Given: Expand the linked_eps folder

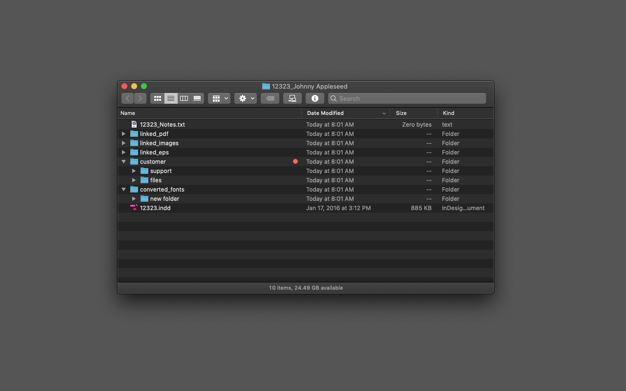Looking at the screenshot, I should [124, 152].
